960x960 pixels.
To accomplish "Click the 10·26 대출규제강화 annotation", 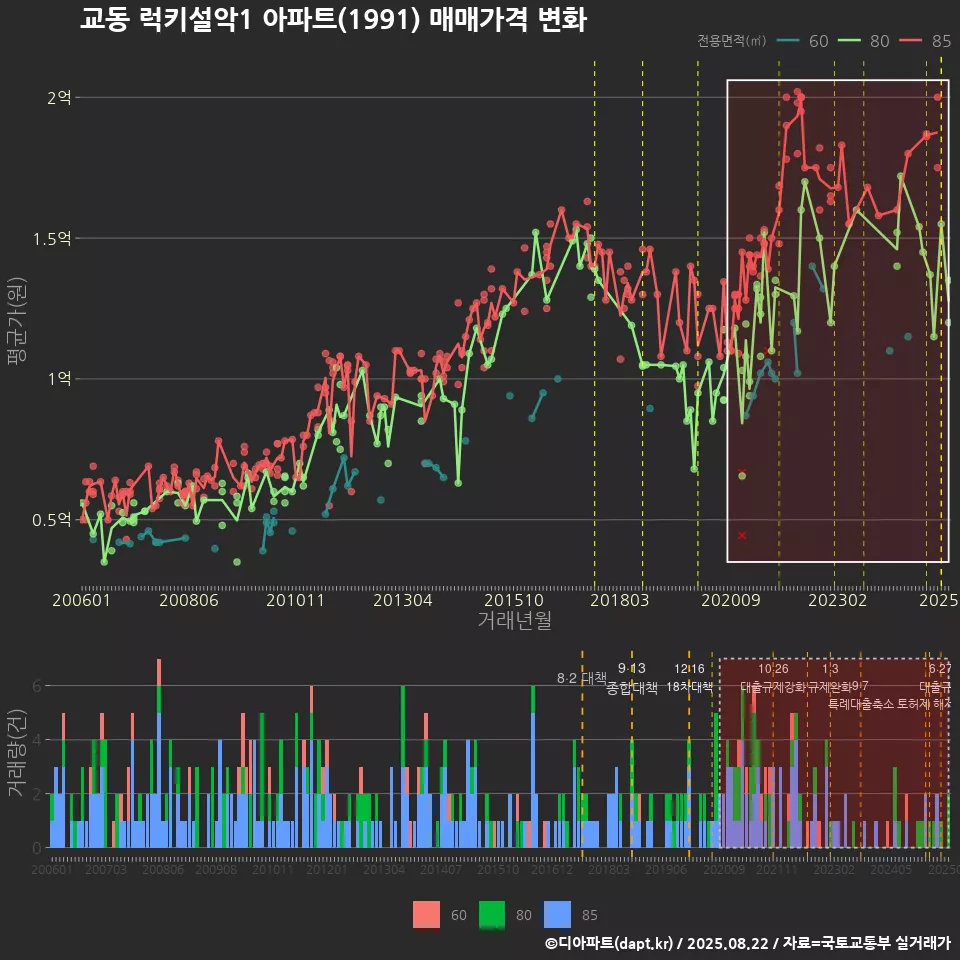I will (773, 677).
